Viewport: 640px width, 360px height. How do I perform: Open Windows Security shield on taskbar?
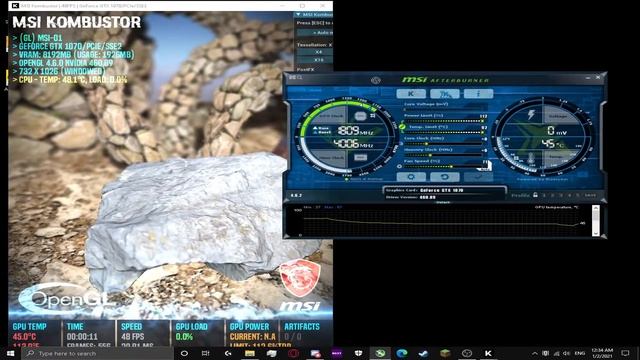tap(358, 353)
